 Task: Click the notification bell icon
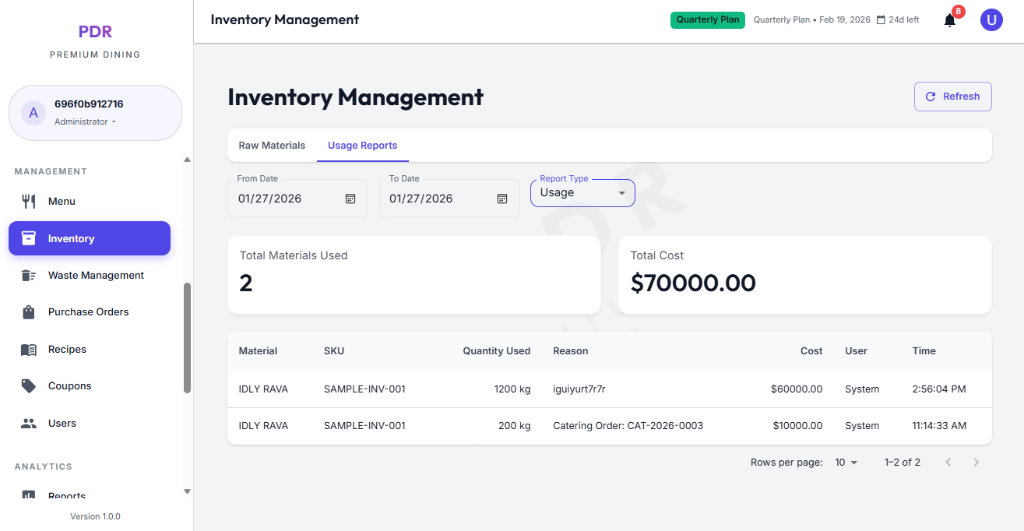[x=949, y=20]
